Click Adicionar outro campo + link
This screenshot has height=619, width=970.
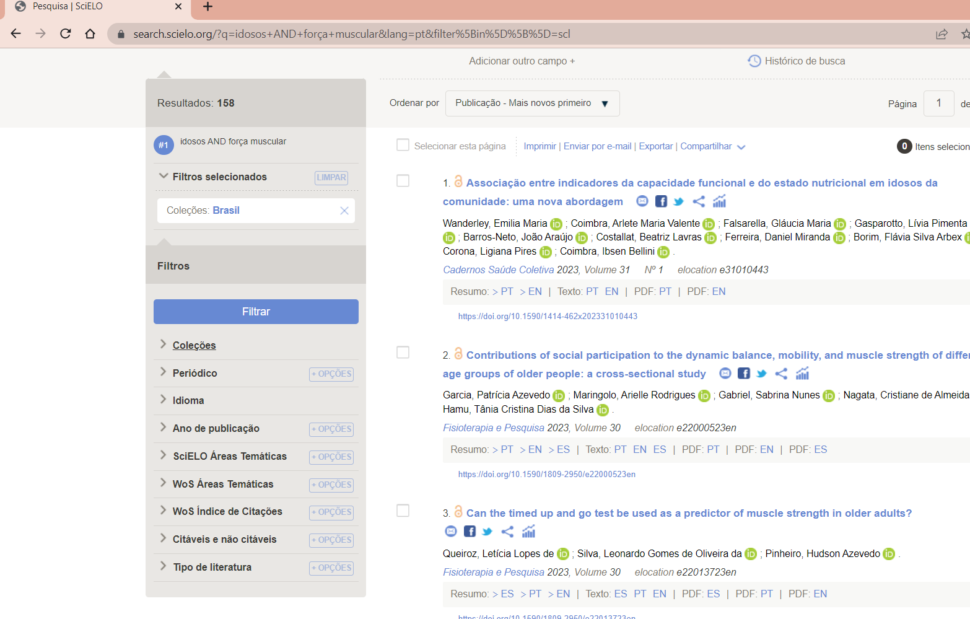coord(521,61)
